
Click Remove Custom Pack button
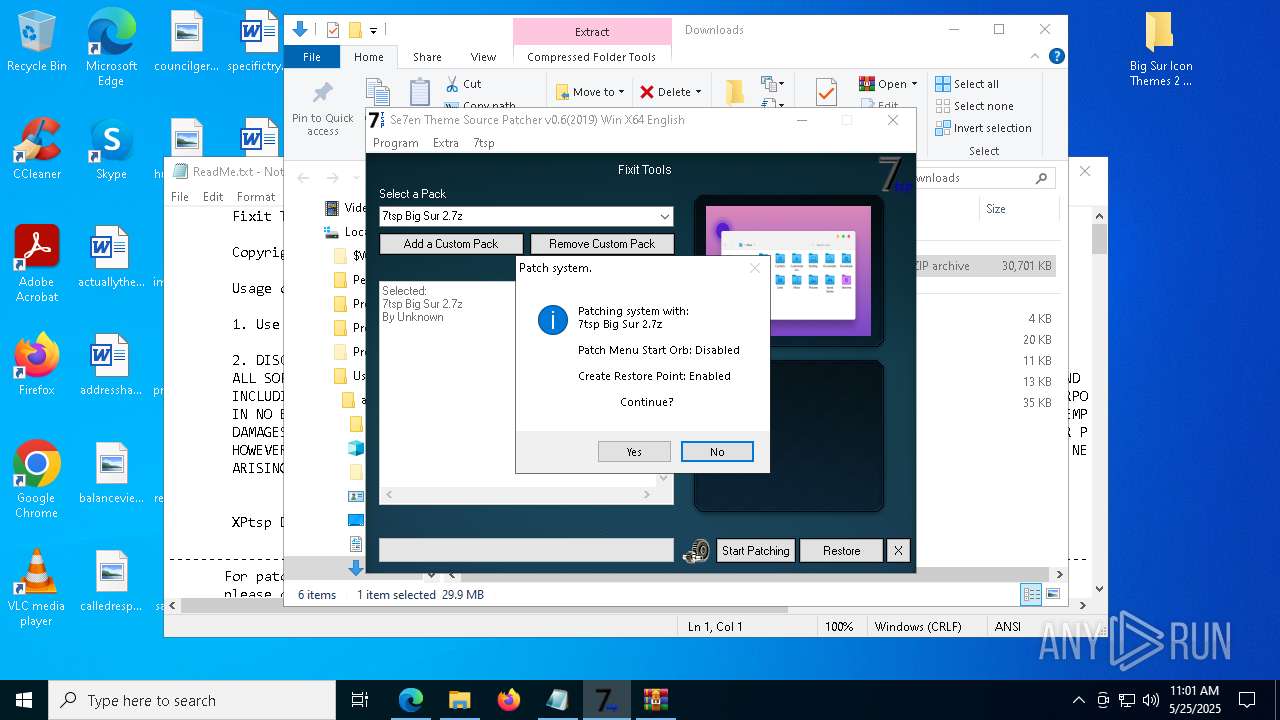602,244
